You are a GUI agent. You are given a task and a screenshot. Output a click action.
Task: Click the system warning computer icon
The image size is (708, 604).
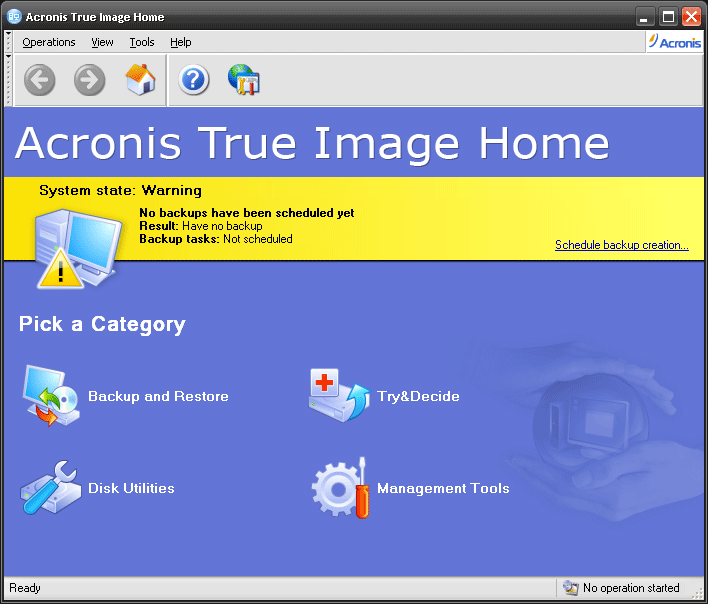click(79, 248)
